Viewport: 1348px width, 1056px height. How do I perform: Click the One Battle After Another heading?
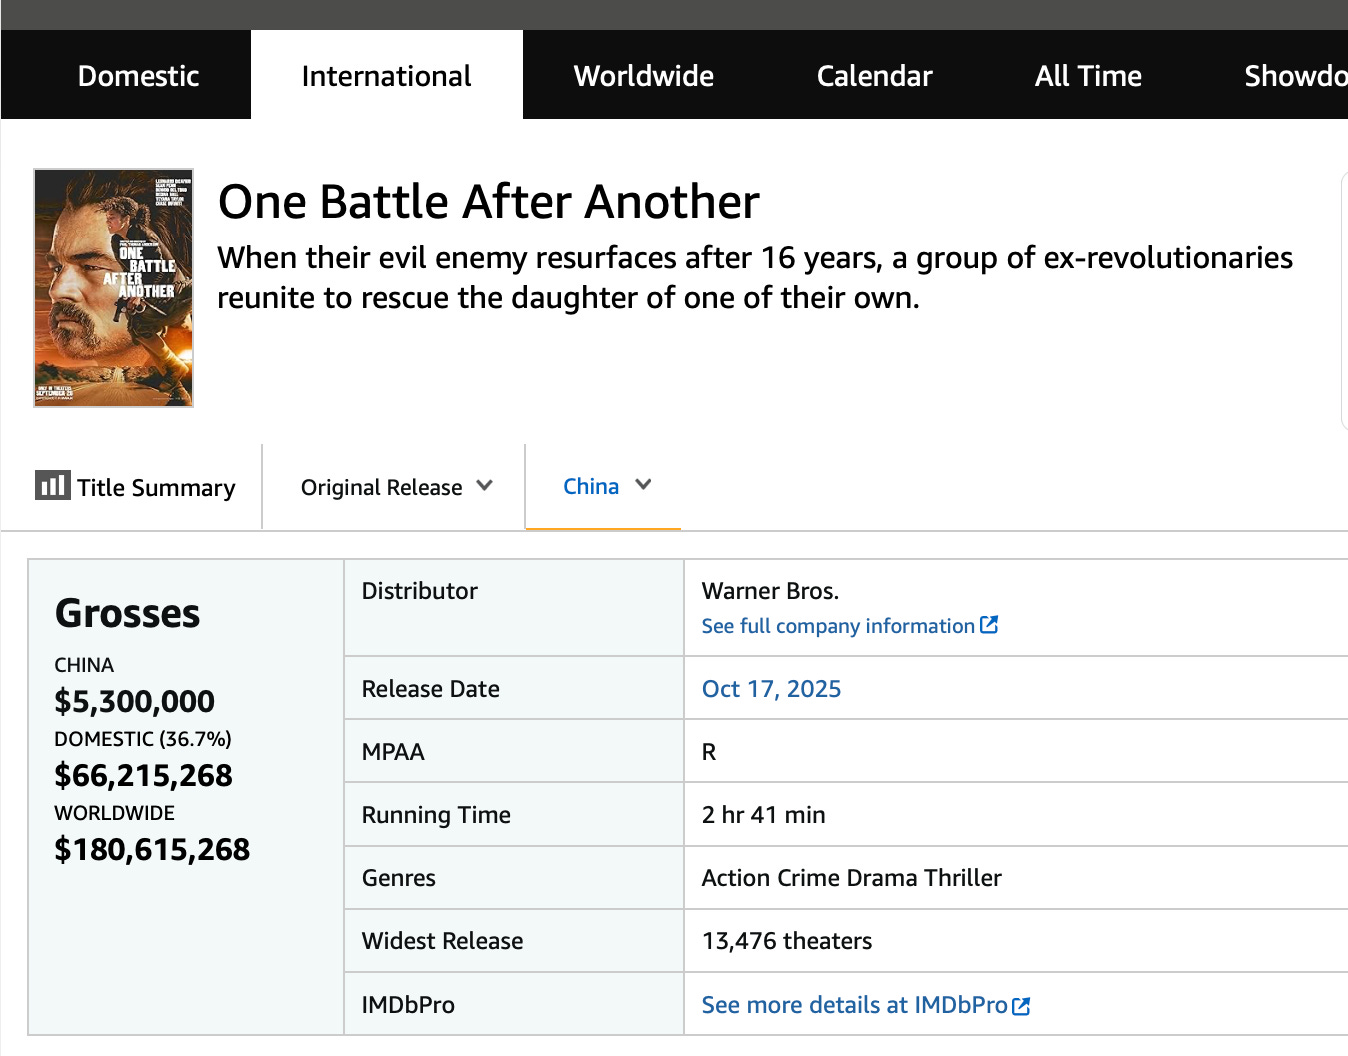(x=488, y=202)
